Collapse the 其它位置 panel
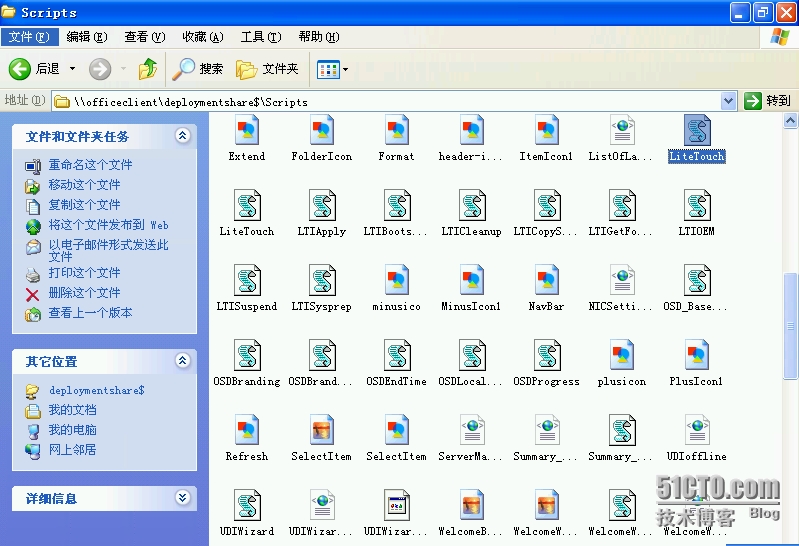This screenshot has height=546, width=799. click(x=183, y=360)
